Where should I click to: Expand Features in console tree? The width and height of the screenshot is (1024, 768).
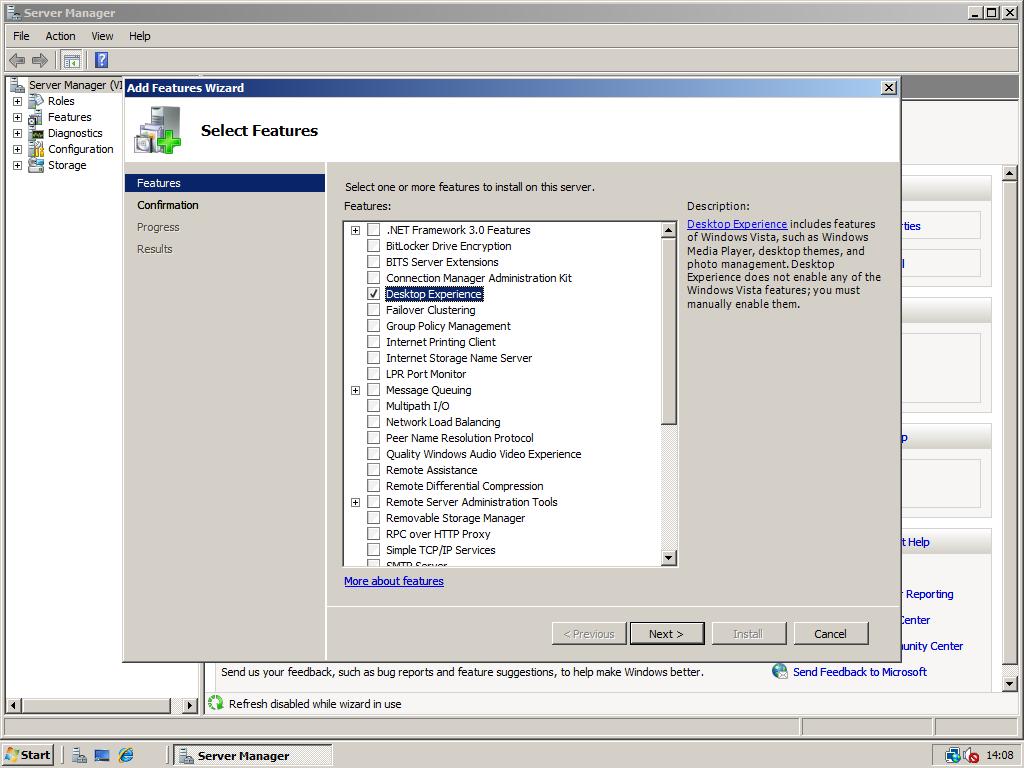tap(18, 118)
